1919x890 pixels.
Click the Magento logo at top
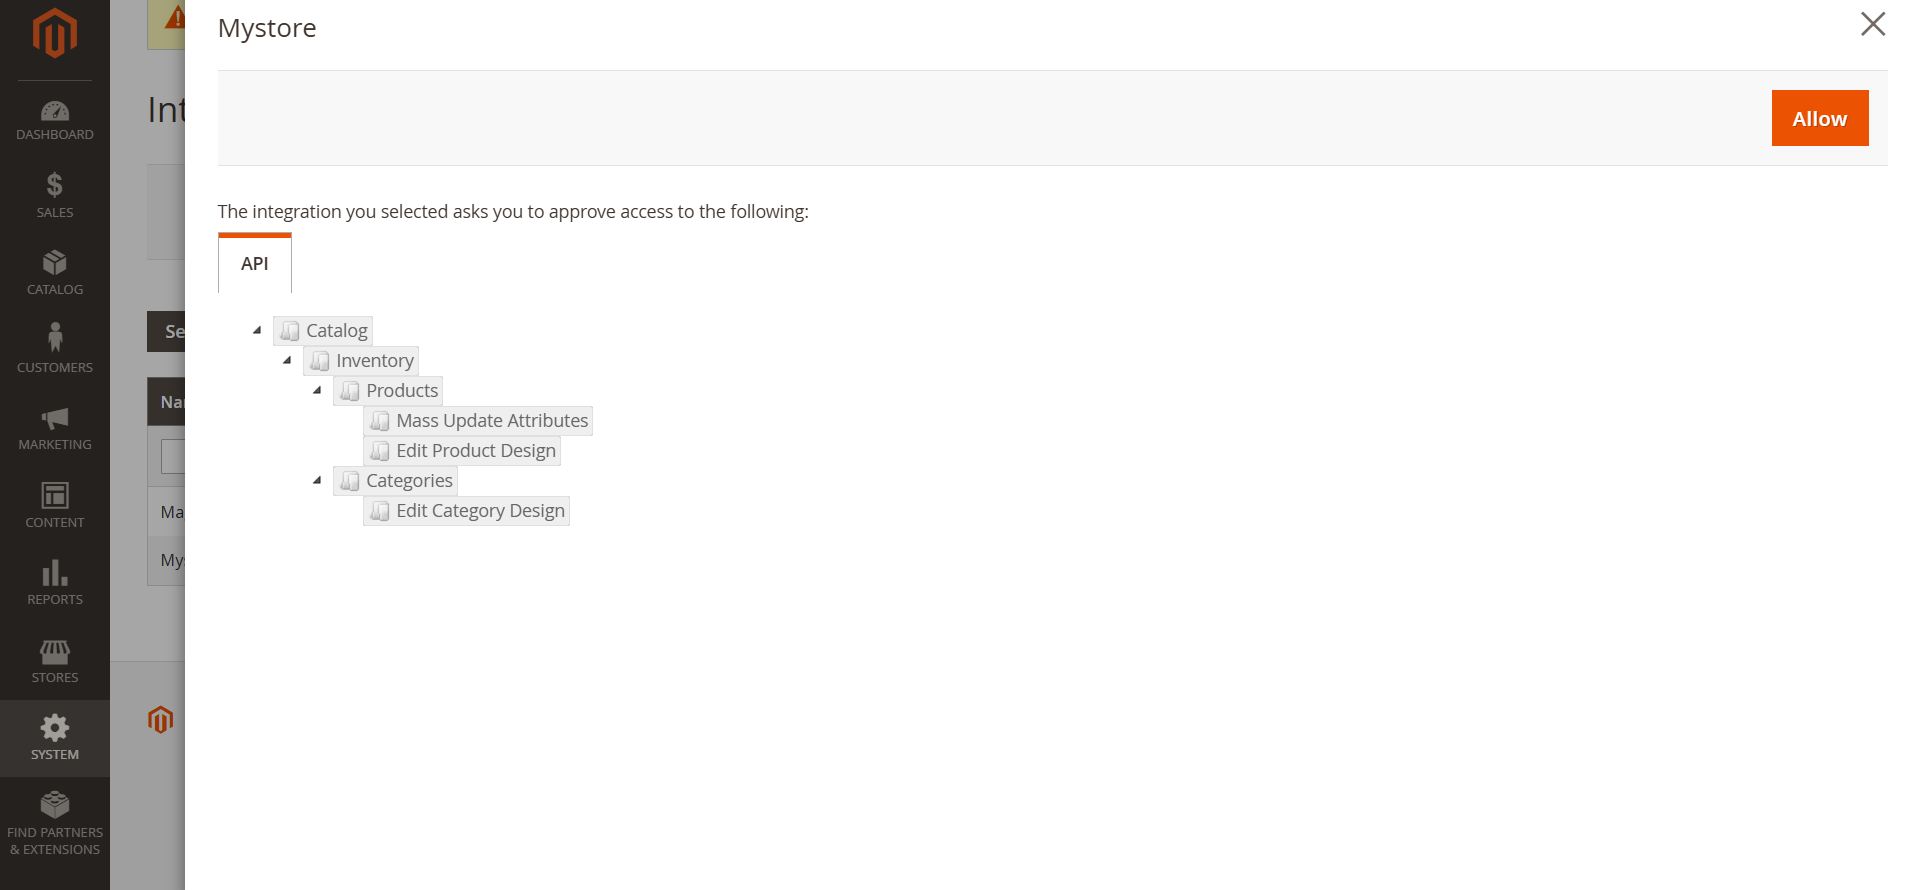pyautogui.click(x=55, y=34)
